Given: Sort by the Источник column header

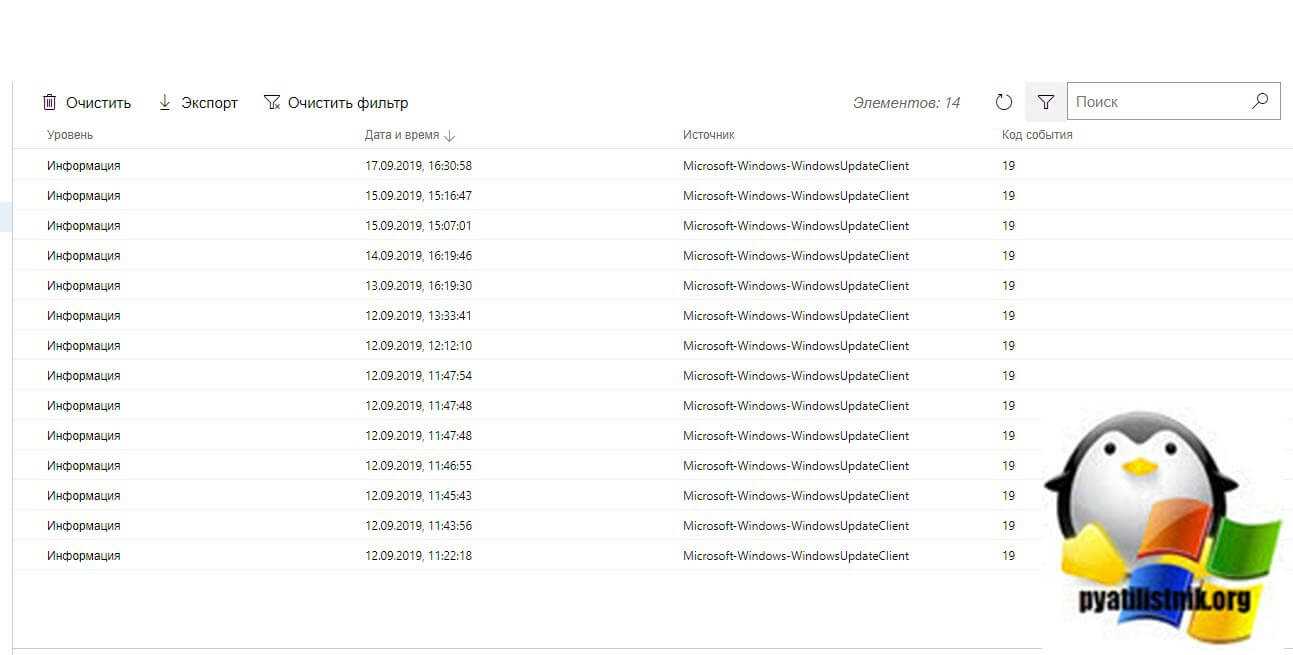Looking at the screenshot, I should 709,135.
